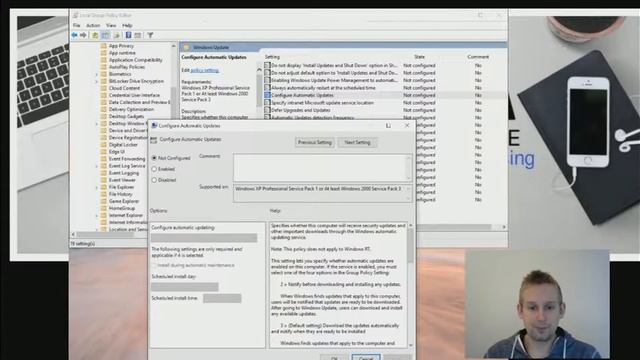Image resolution: width=640 pixels, height=360 pixels.
Task: Click icon of 'Specify intranet Microsoft update' setting
Action: pos(267,103)
